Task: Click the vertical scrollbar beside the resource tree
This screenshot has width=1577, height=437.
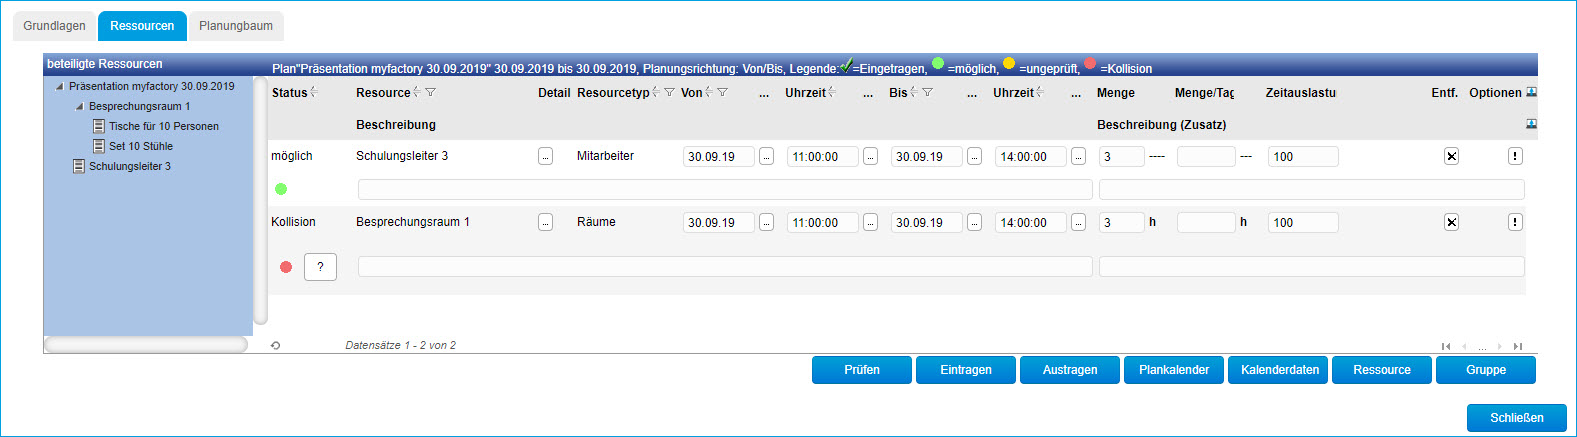Action: pyautogui.click(x=261, y=200)
